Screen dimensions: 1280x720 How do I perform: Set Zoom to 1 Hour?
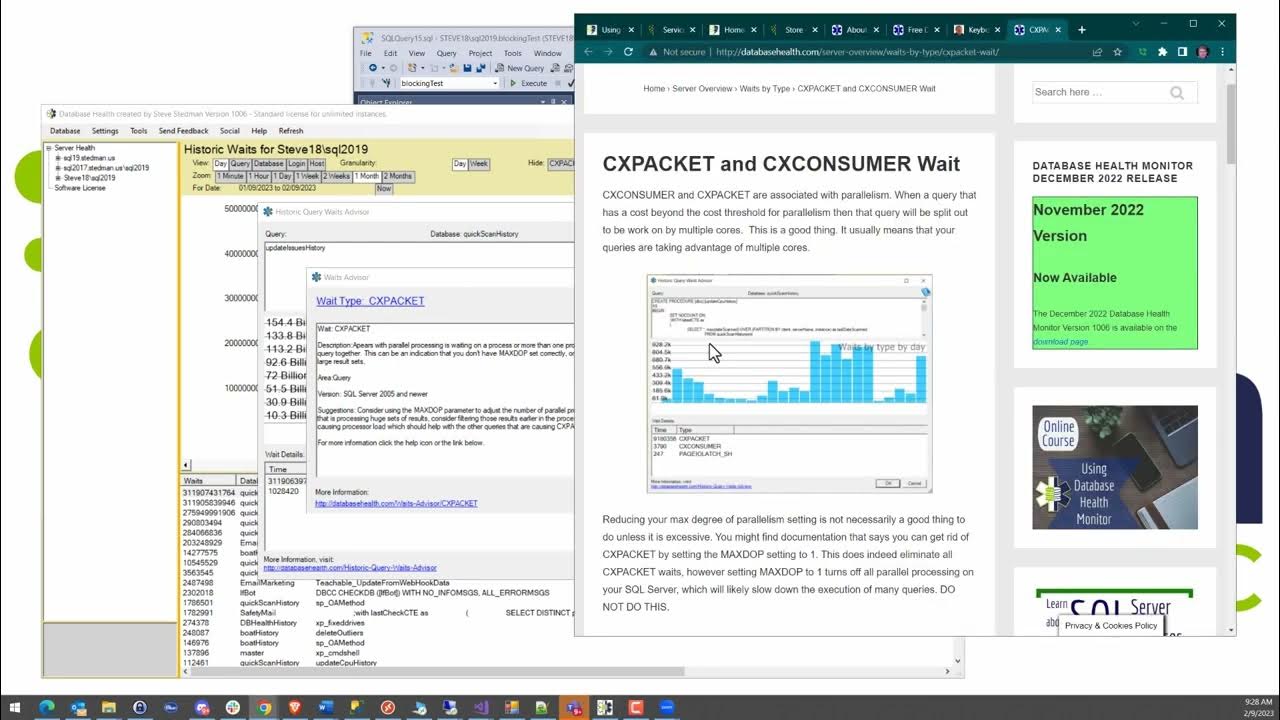point(258,176)
